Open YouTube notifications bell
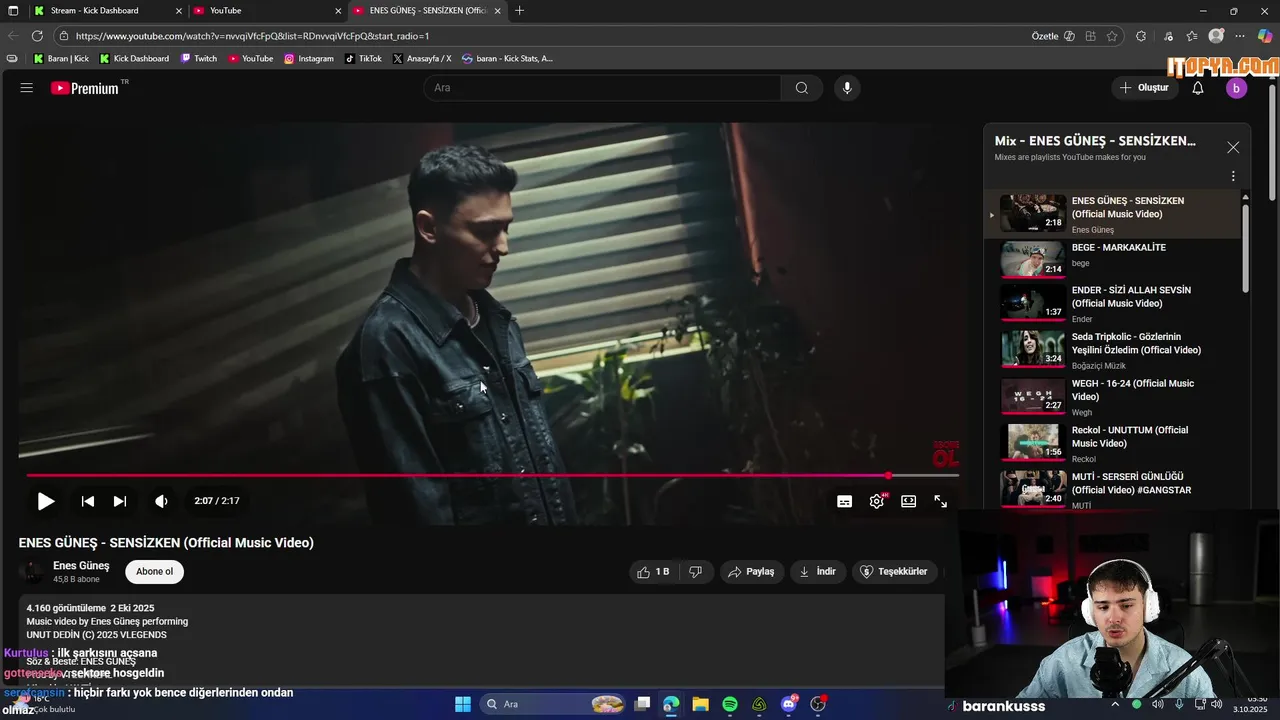This screenshot has height=720, width=1280. click(1198, 88)
